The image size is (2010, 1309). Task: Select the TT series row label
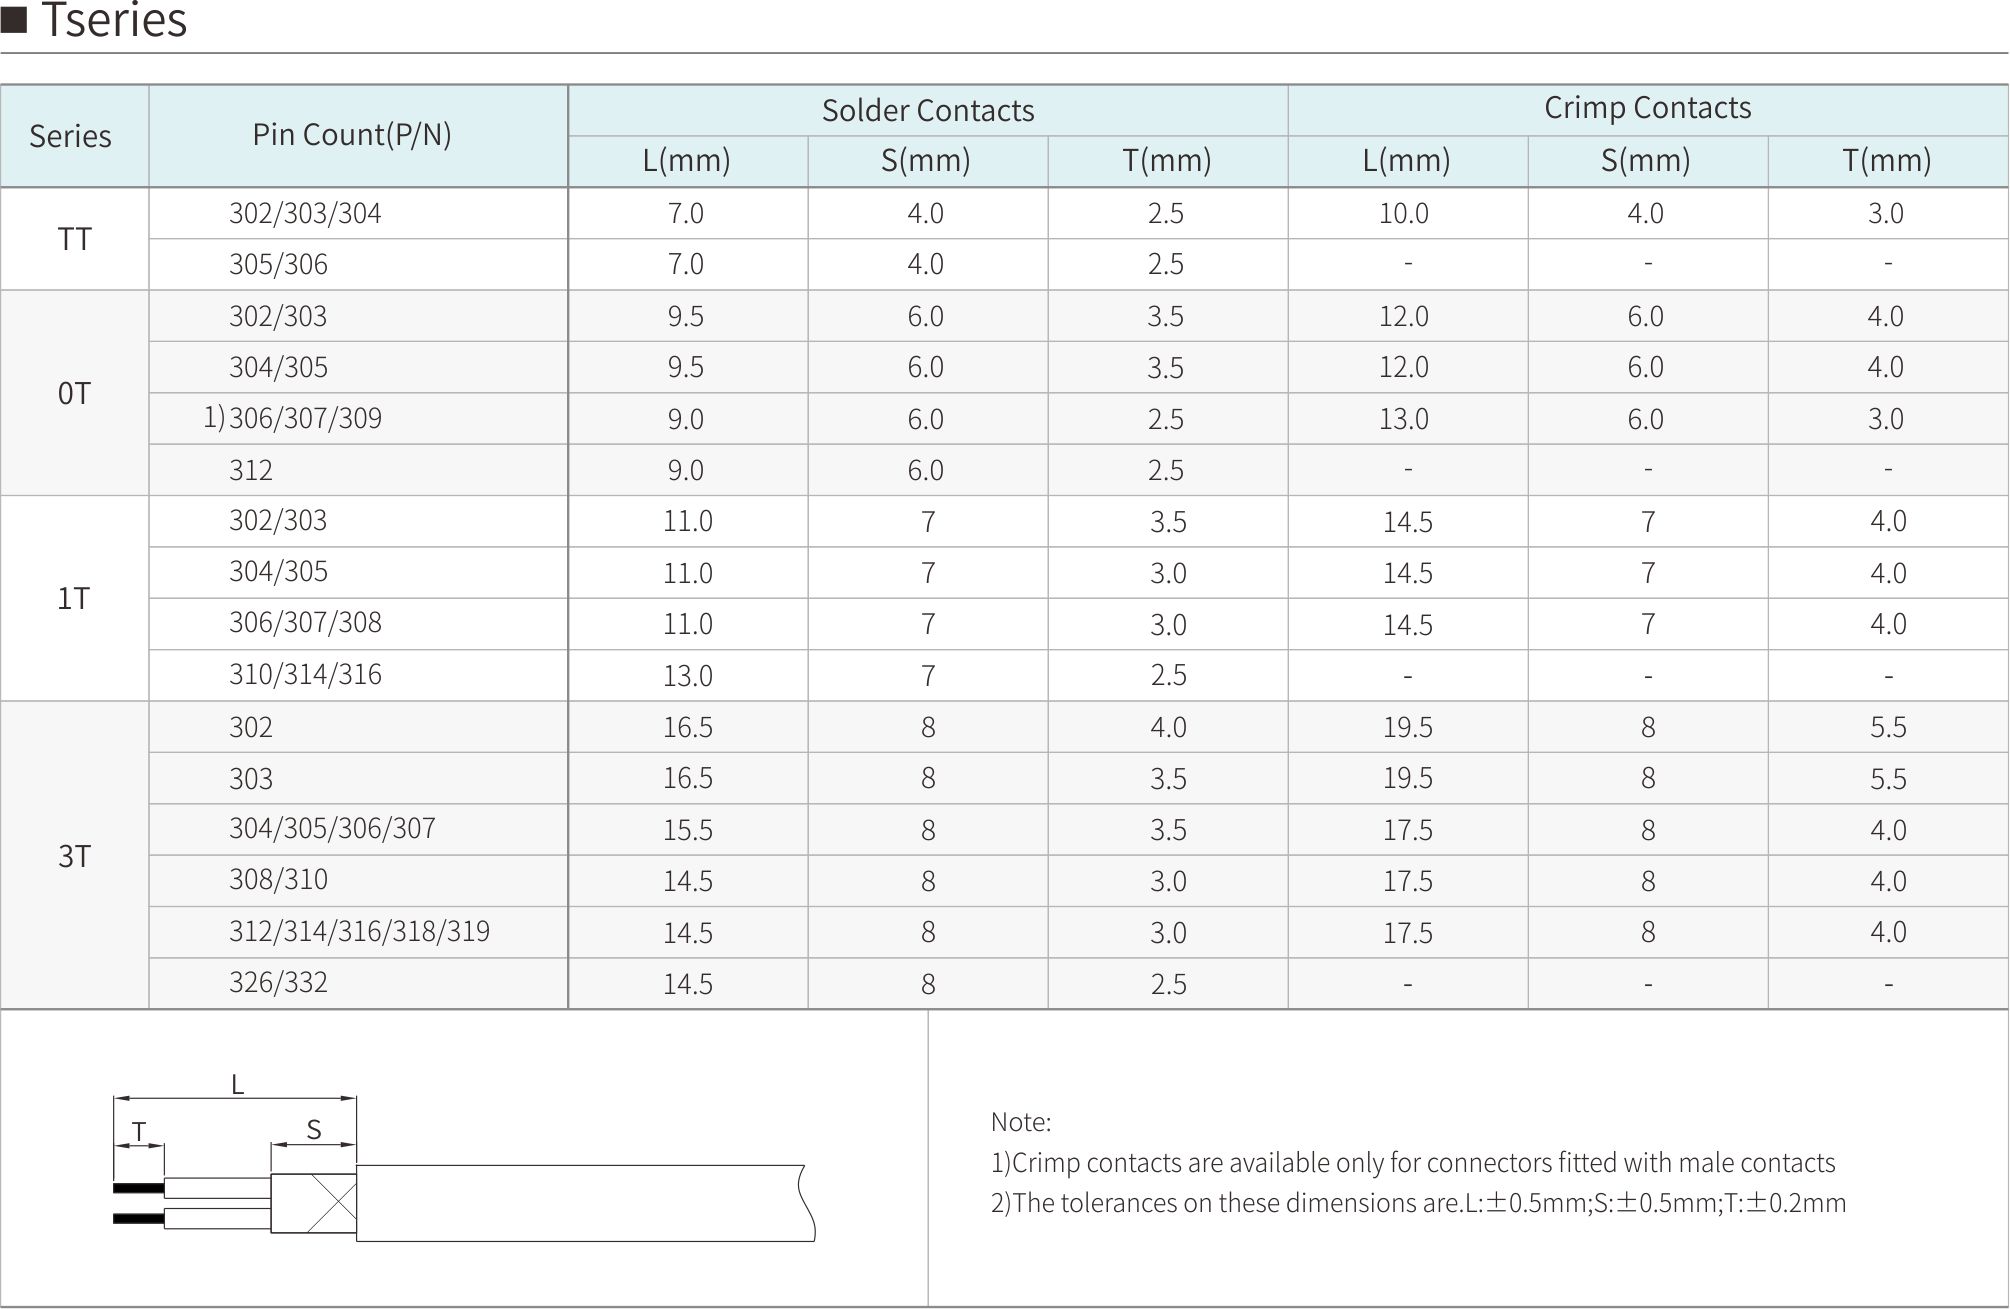tap(74, 239)
